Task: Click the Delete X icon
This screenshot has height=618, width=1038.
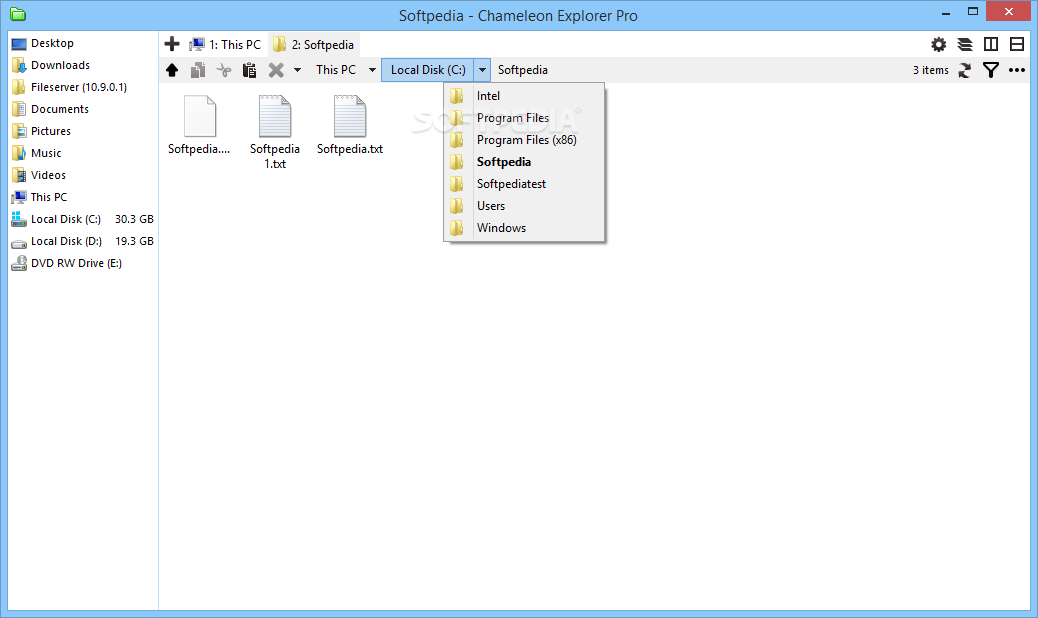Action: [276, 69]
